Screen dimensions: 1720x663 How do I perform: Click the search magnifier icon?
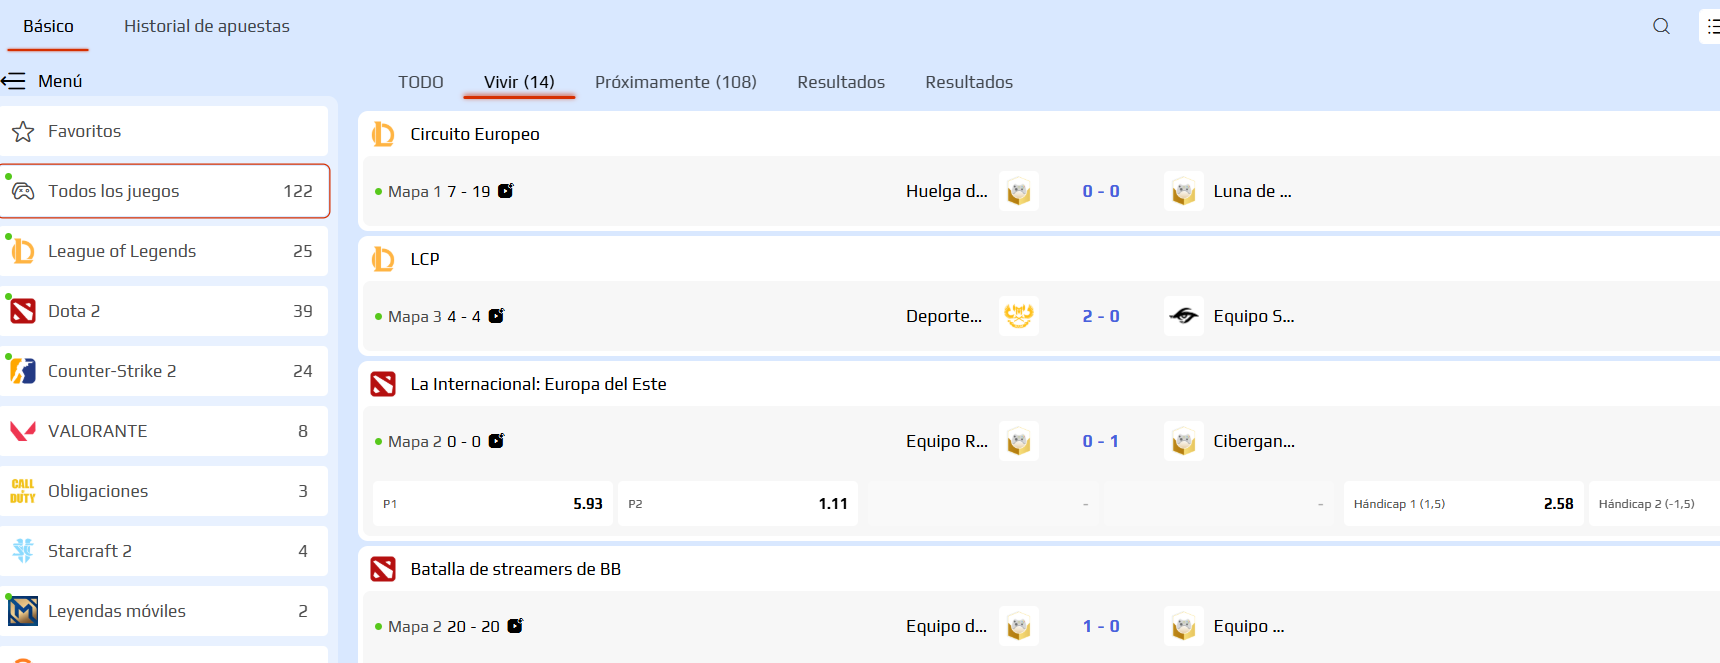coord(1661,26)
